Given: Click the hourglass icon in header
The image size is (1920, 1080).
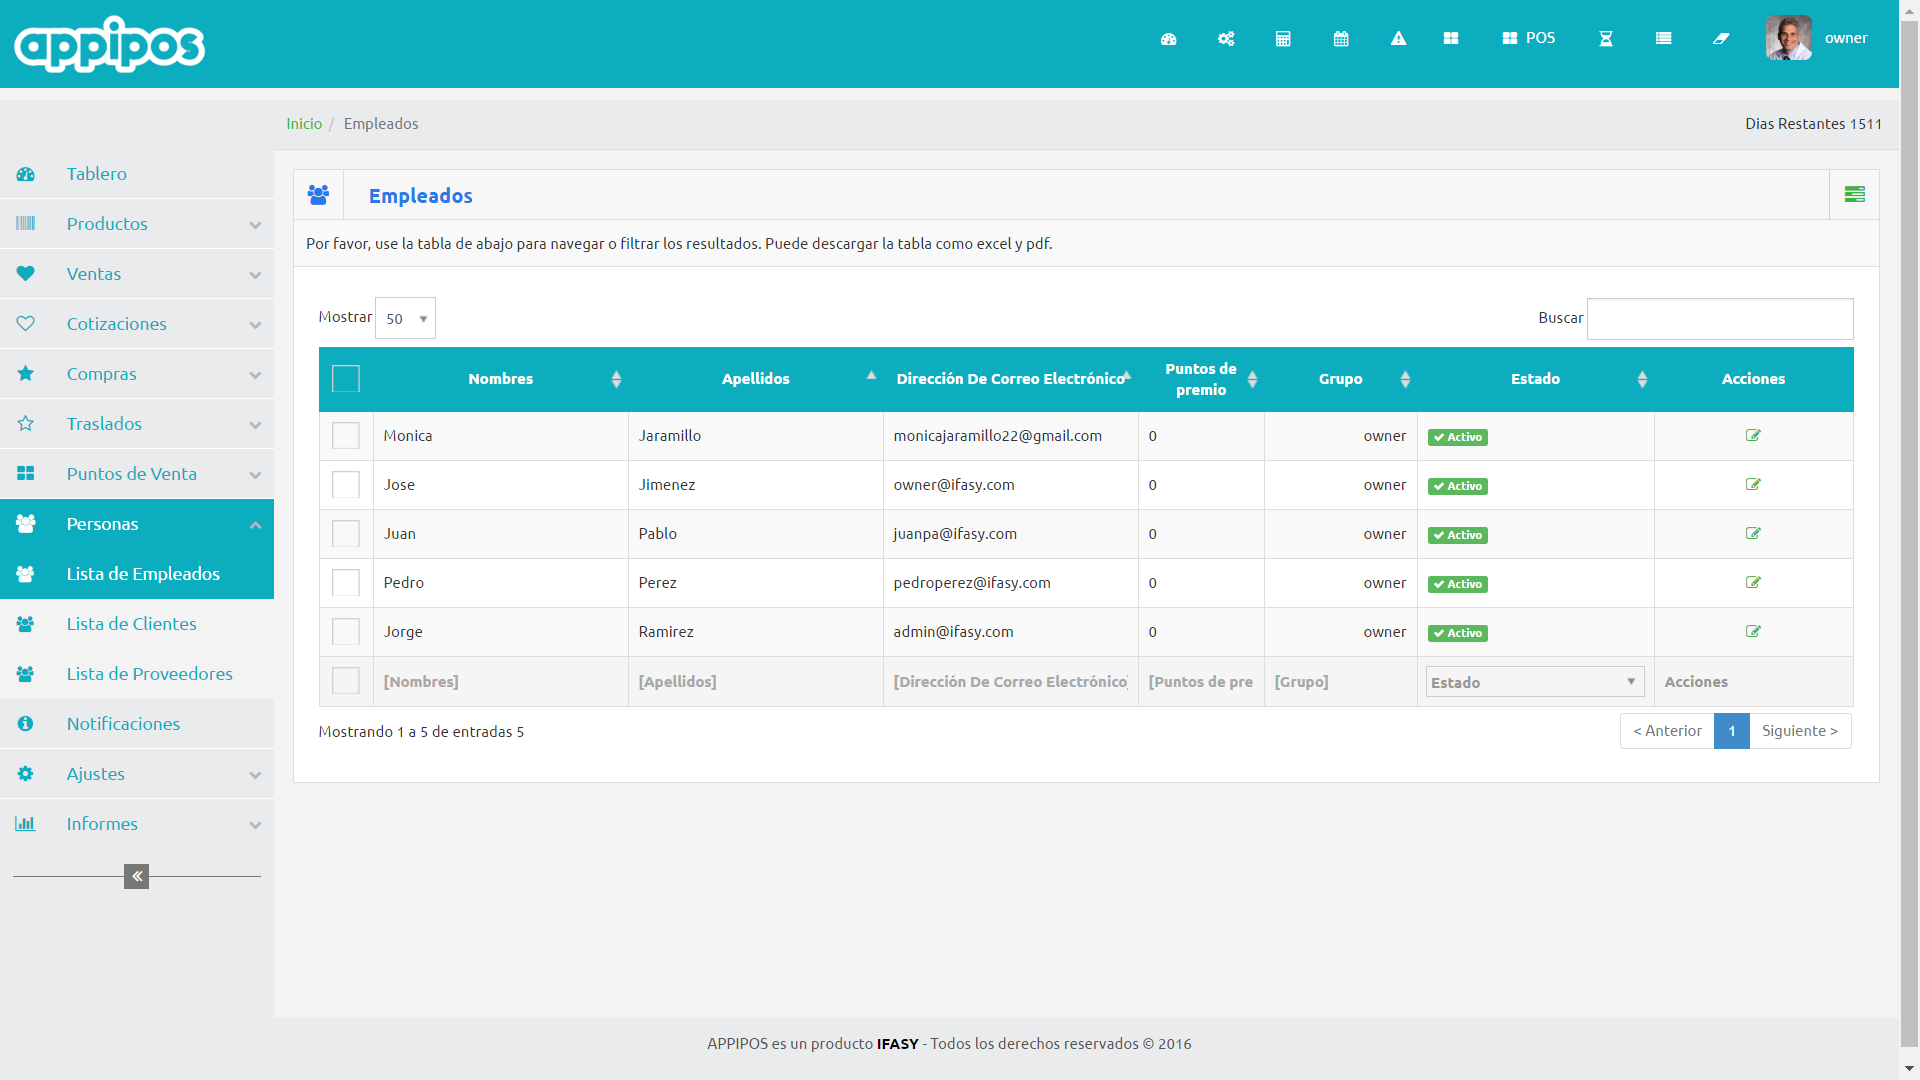Looking at the screenshot, I should 1605,39.
